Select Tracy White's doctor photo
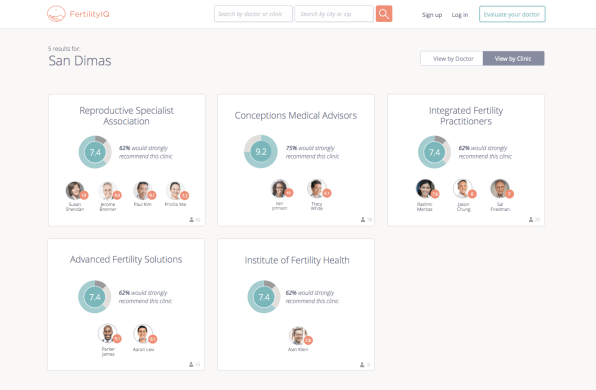This screenshot has width=596, height=390. point(317,188)
